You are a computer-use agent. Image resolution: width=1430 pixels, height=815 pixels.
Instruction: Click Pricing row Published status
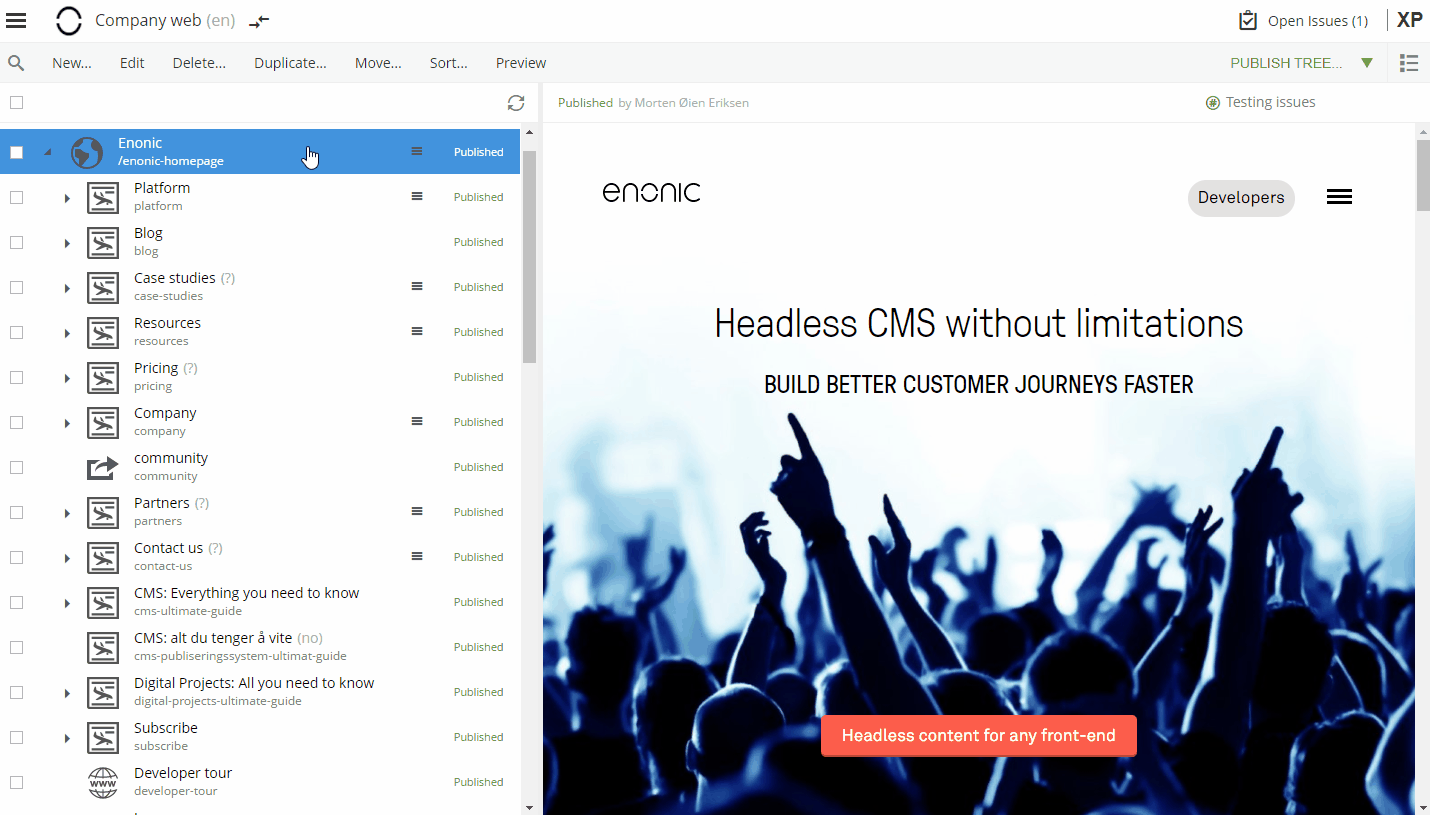(478, 377)
